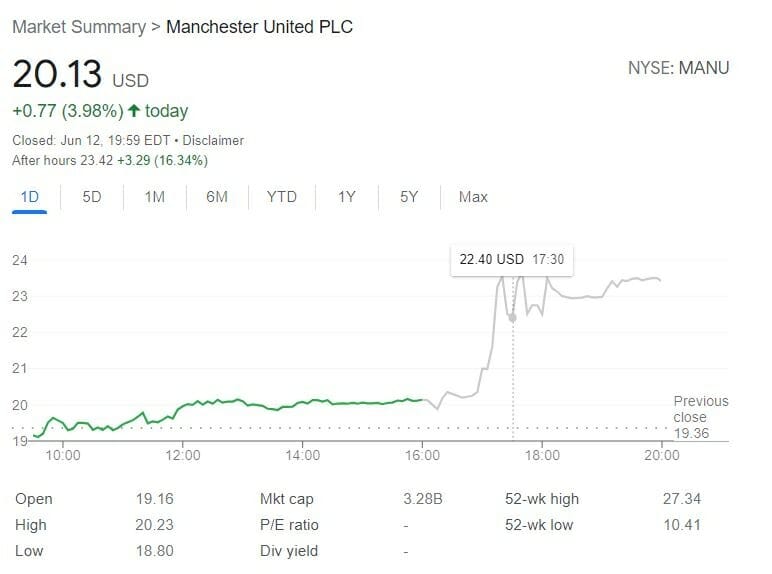This screenshot has width=772, height=574.
Task: Show the Max range chart
Action: click(x=473, y=197)
